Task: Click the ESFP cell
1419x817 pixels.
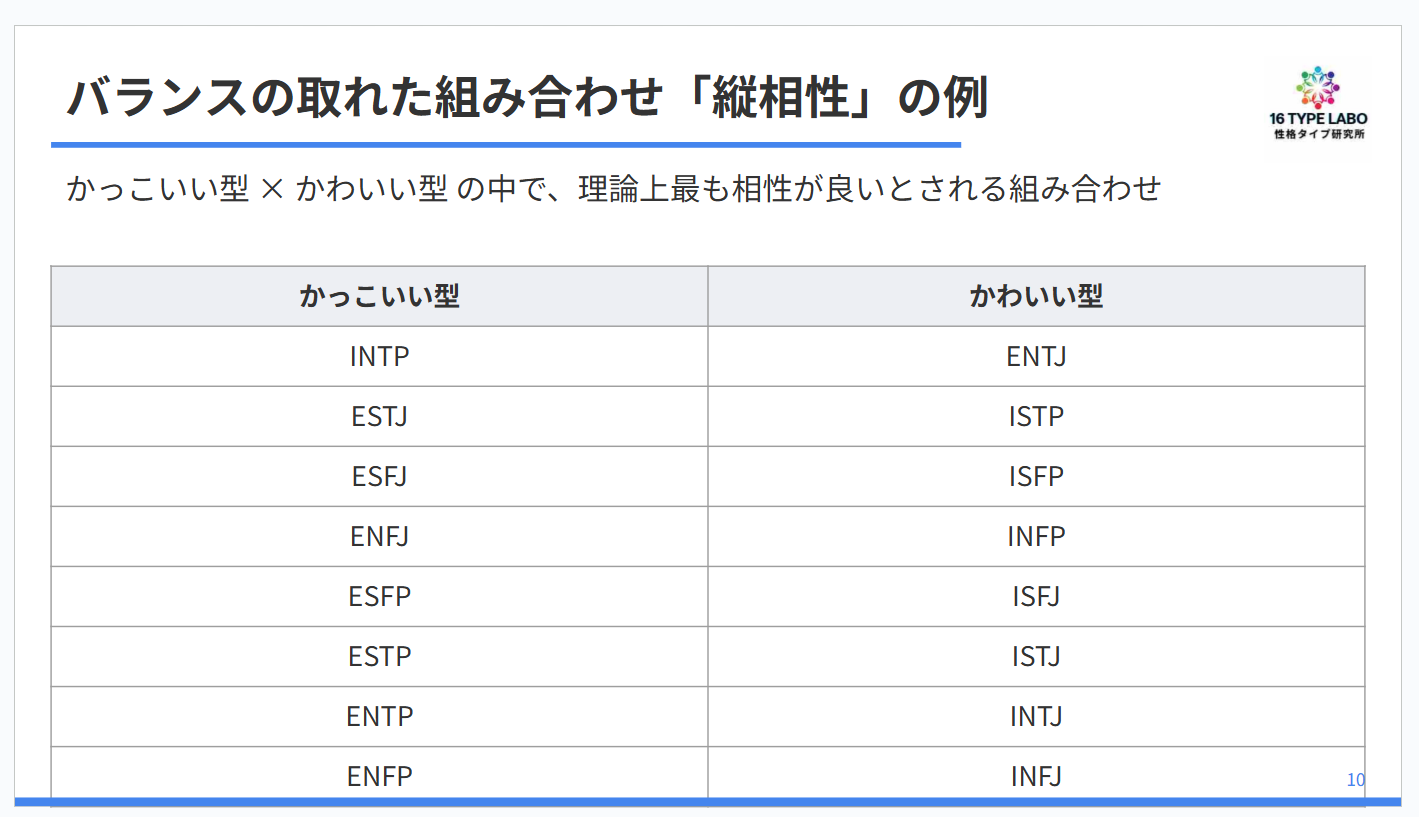Action: [379, 596]
